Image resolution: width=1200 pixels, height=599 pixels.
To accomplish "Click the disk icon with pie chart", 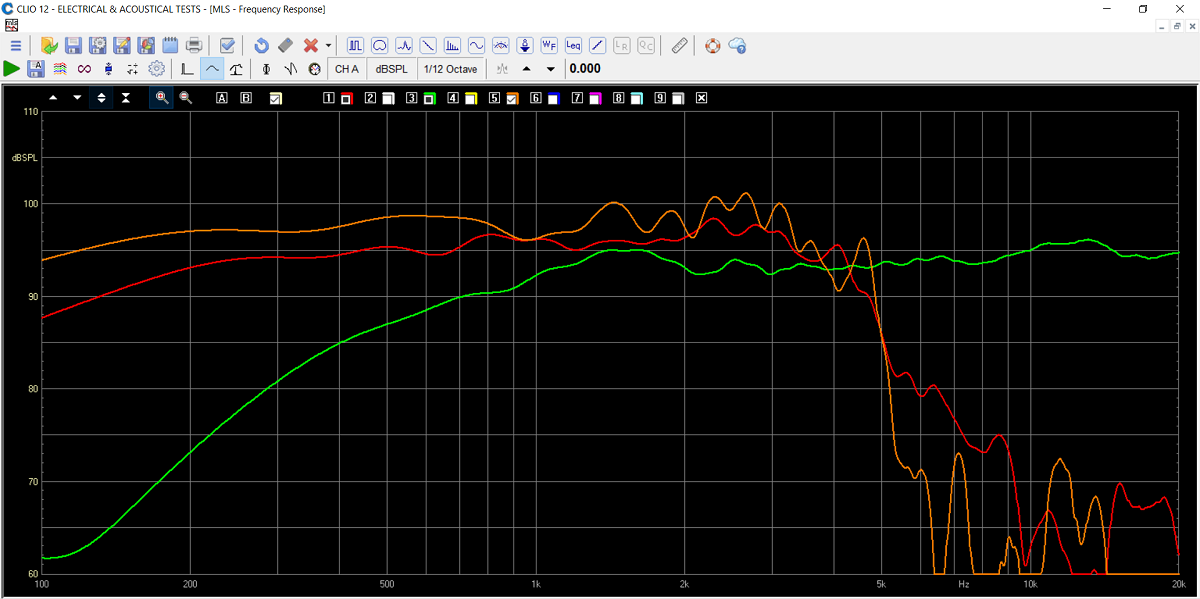I will 146,46.
